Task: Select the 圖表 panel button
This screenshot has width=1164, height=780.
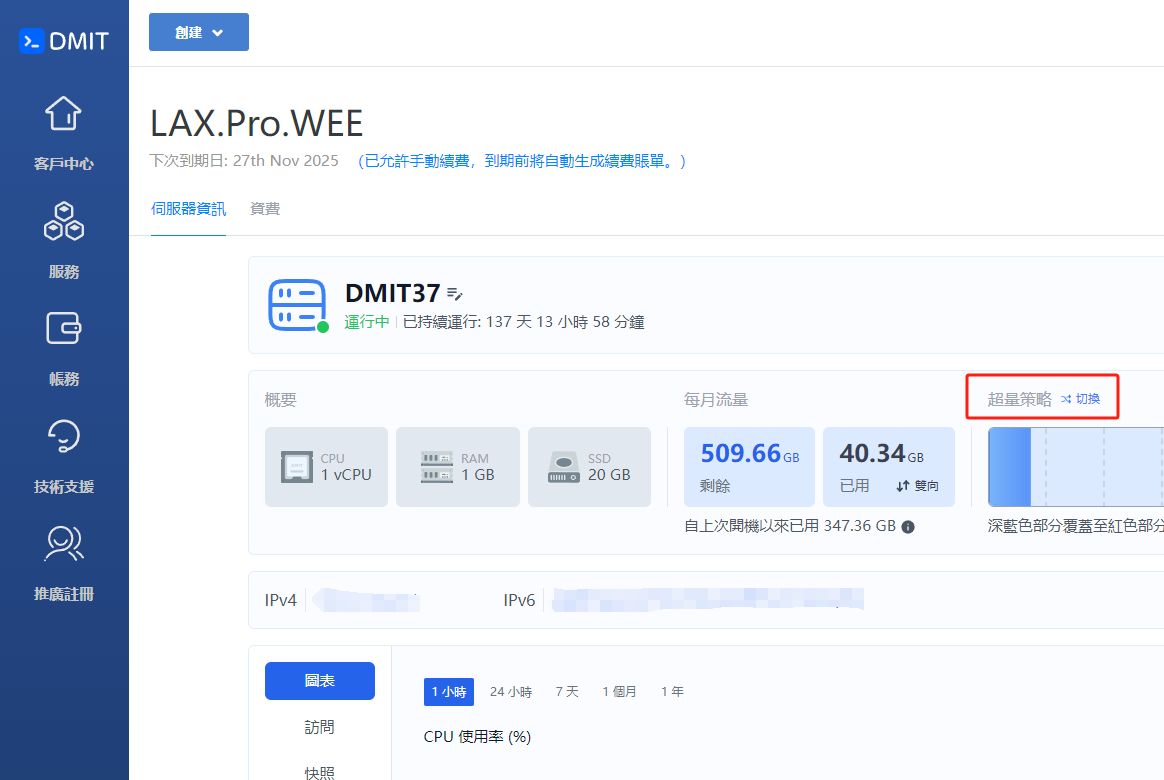Action: 320,681
